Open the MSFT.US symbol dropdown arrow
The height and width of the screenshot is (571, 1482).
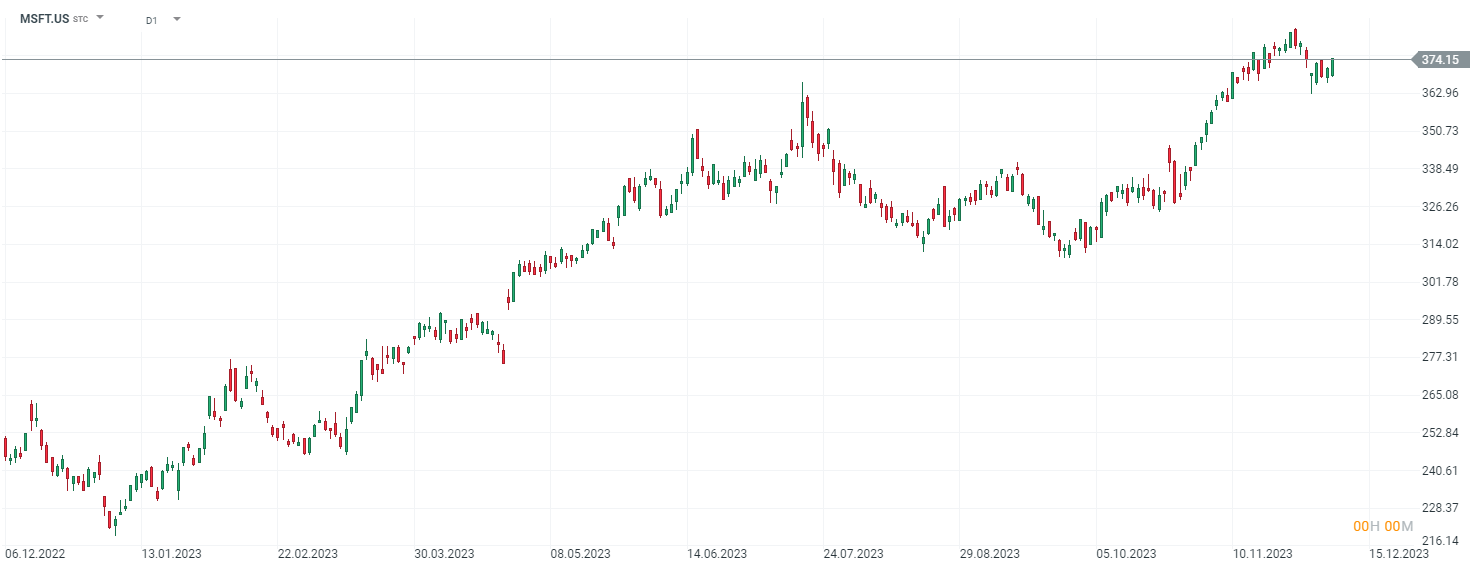click(100, 18)
